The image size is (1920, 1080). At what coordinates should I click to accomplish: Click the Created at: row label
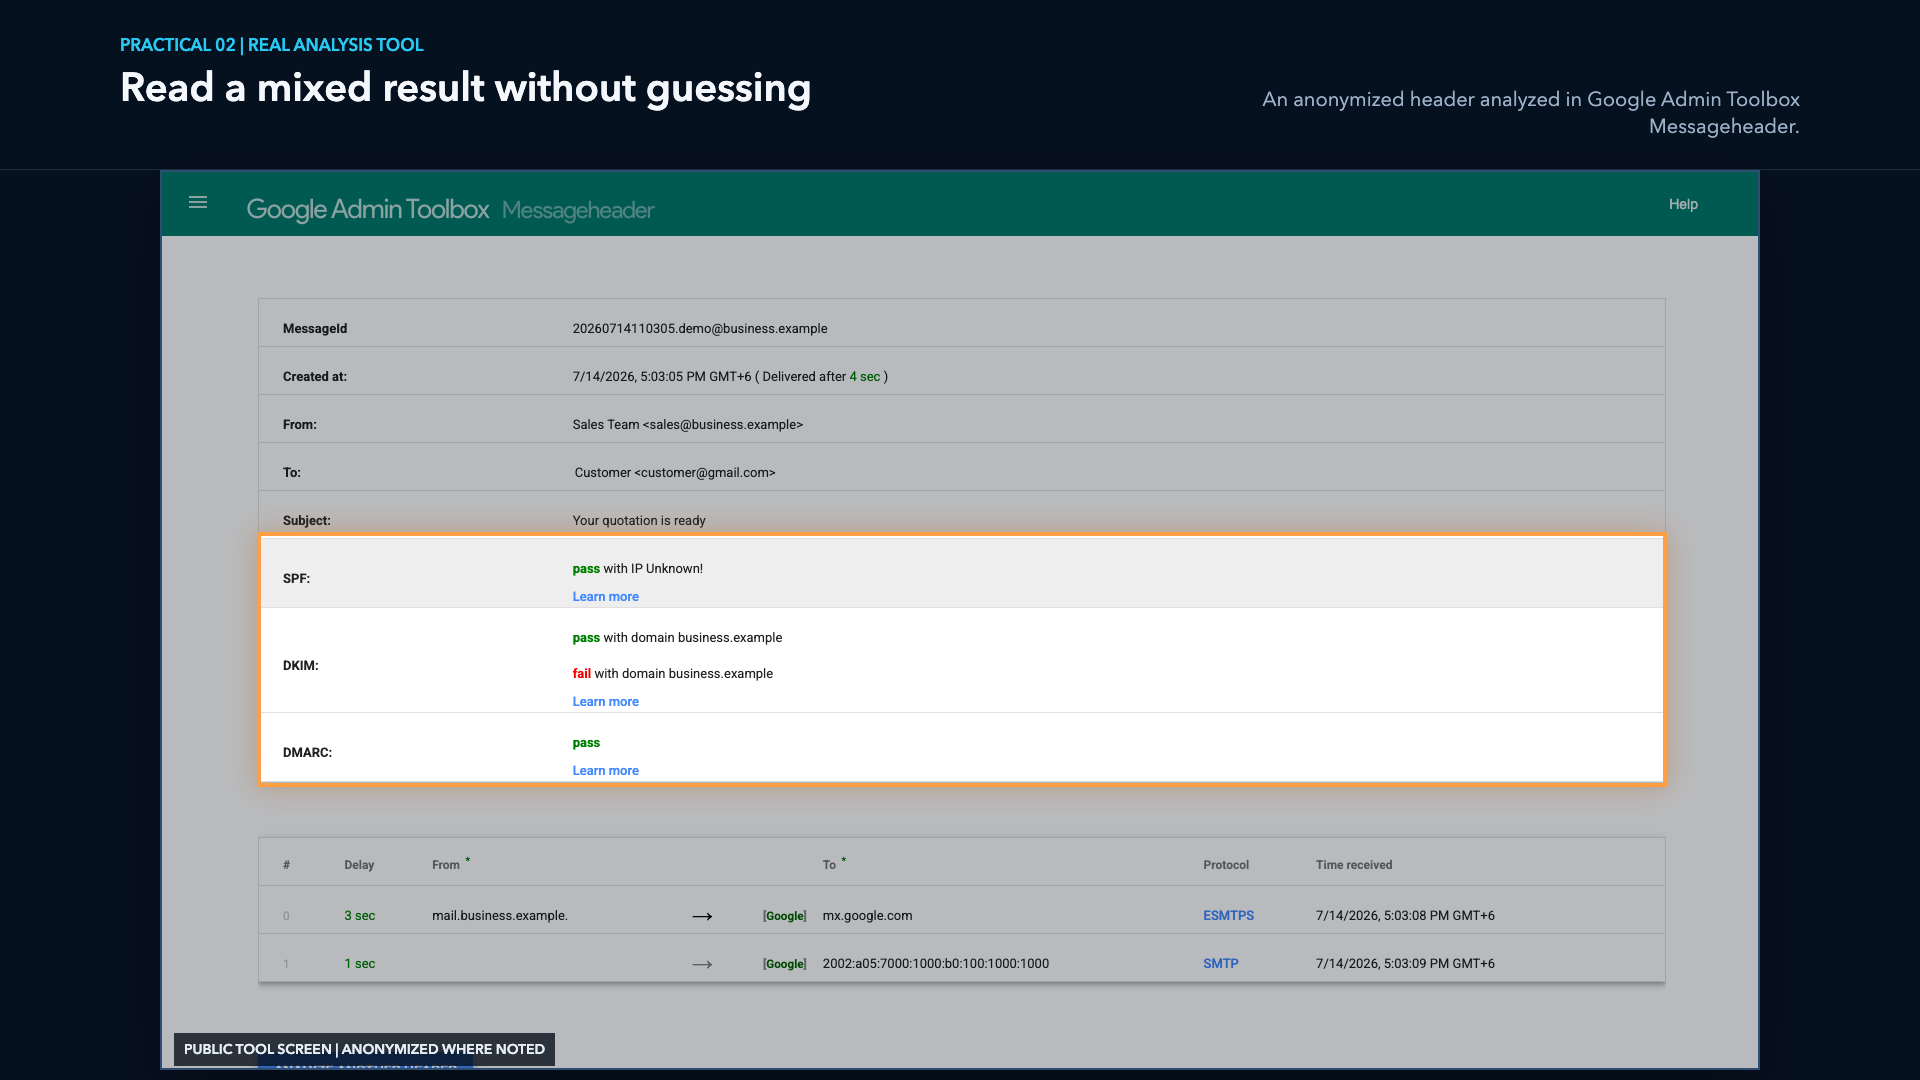coord(315,377)
